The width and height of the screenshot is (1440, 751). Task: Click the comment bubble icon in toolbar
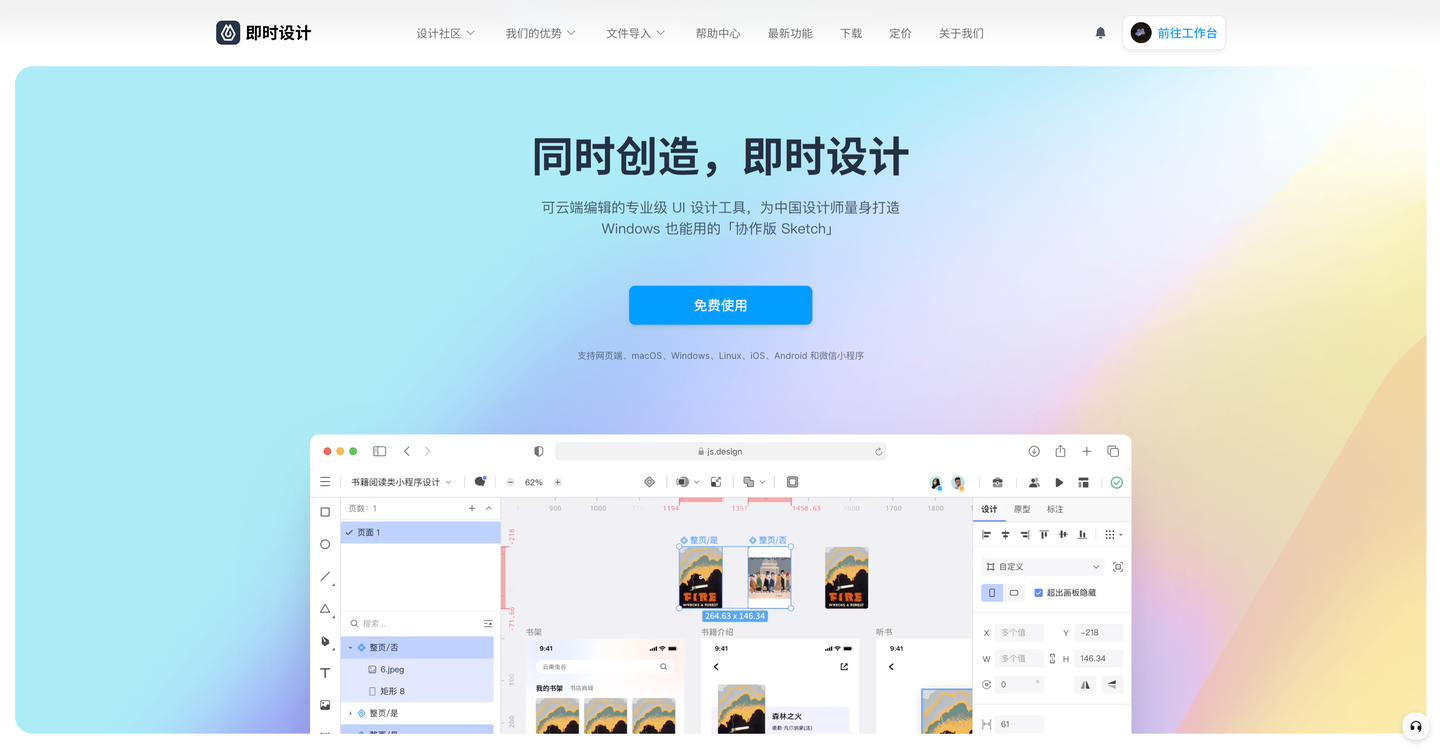point(480,482)
